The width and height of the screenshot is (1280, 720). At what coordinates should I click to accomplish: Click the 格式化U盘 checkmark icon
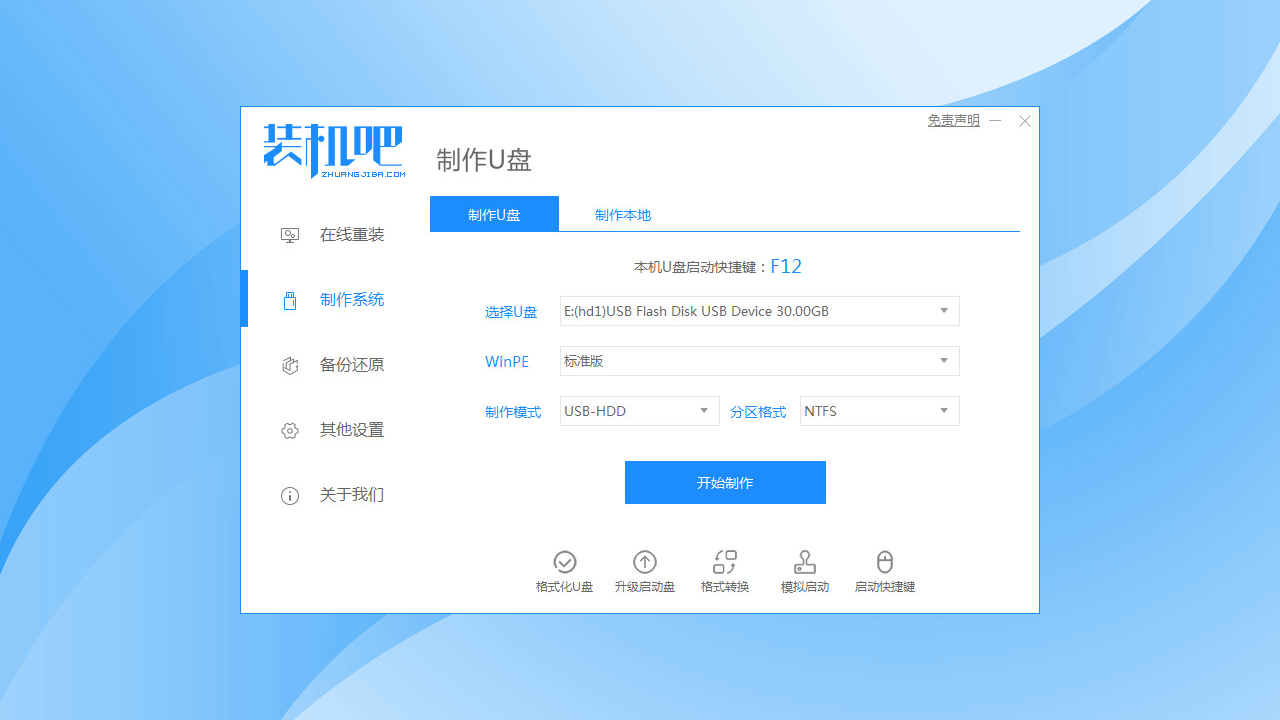[x=565, y=562]
